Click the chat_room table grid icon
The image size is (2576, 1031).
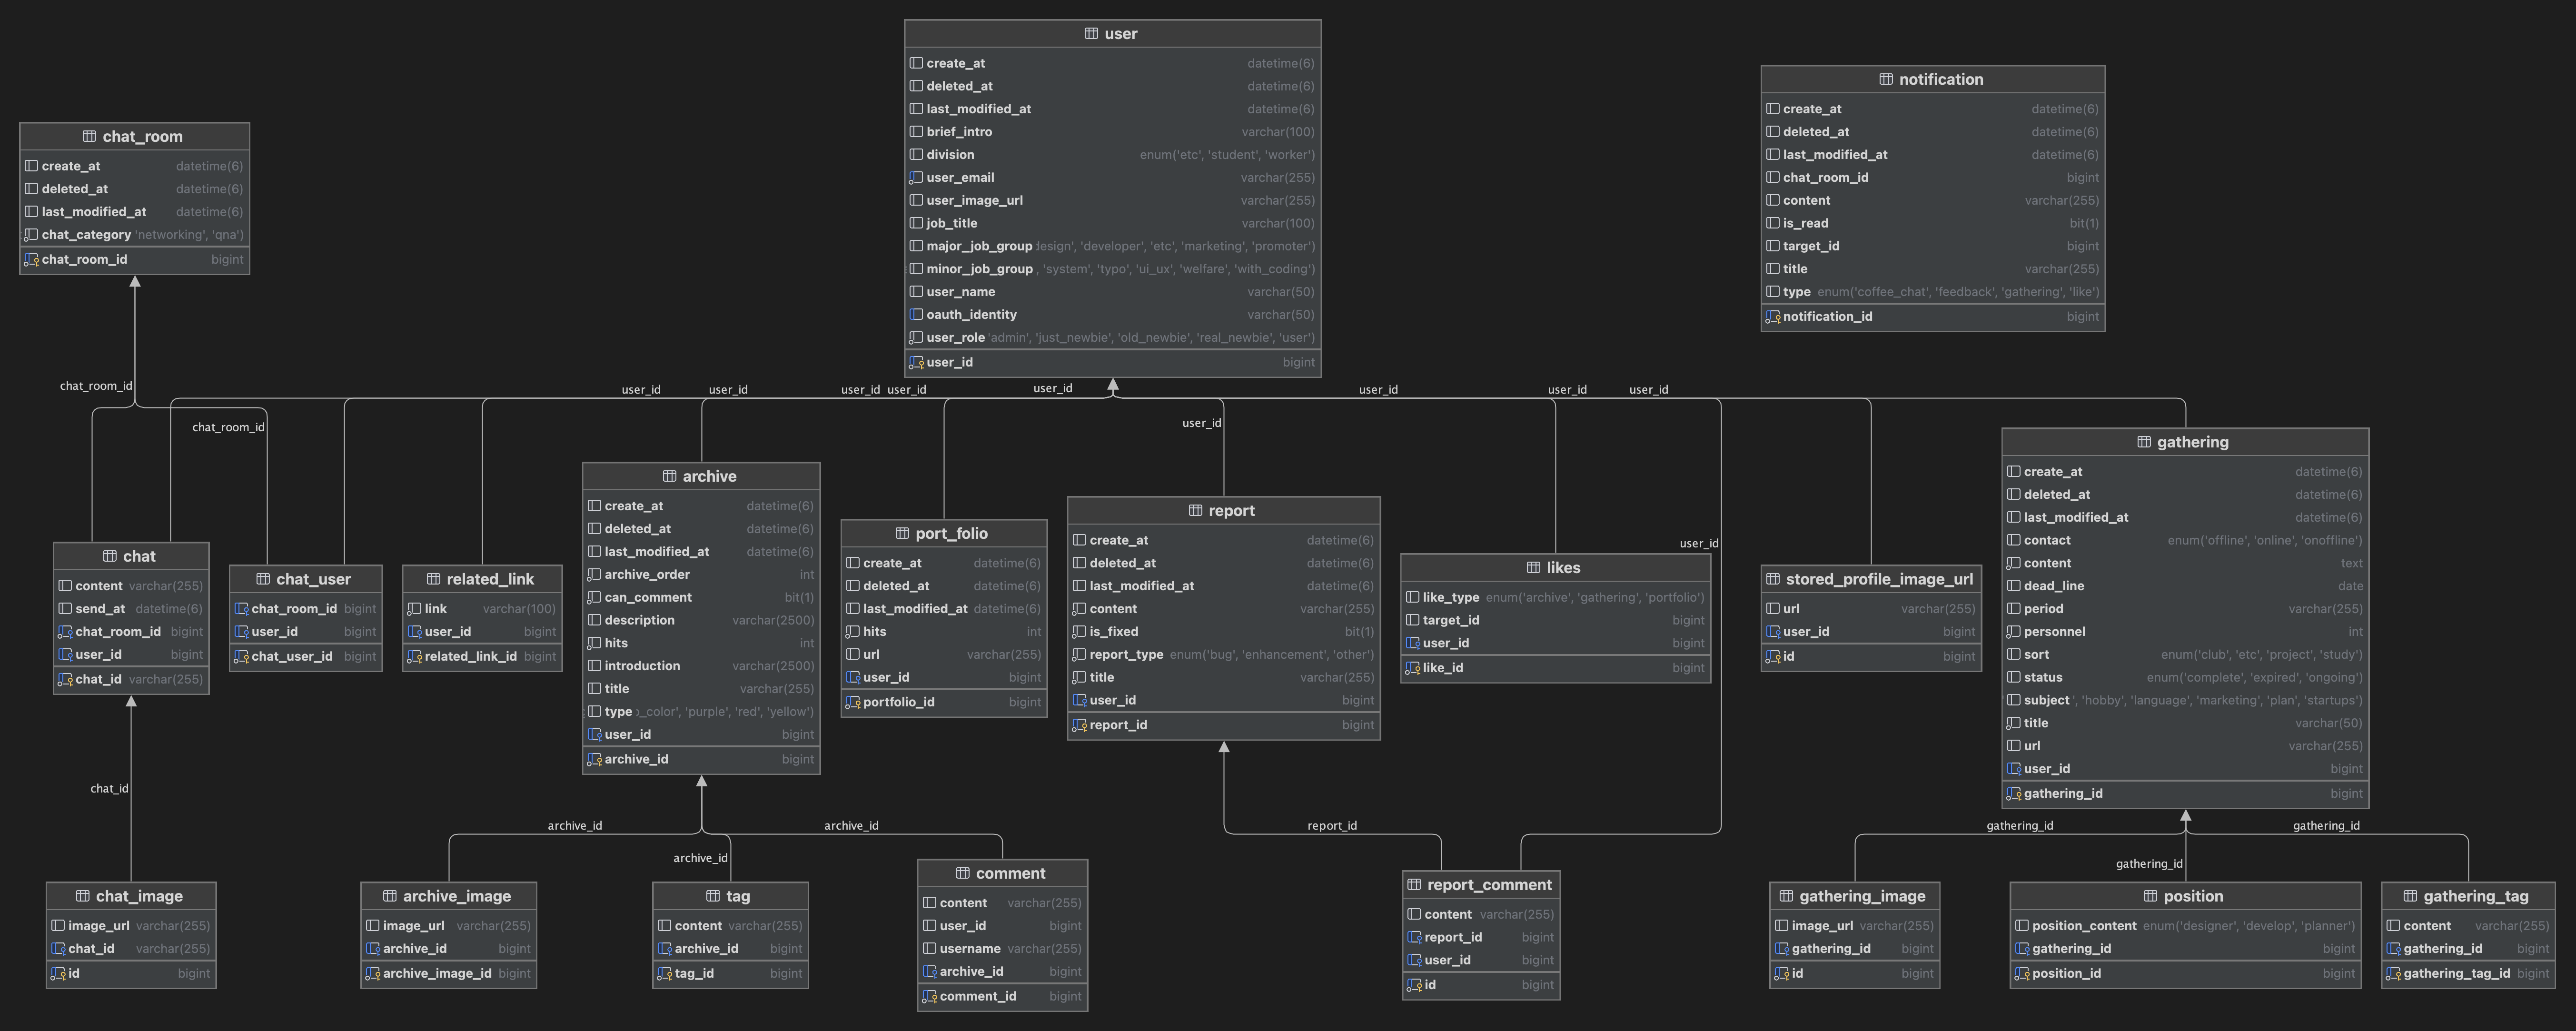pos(89,137)
